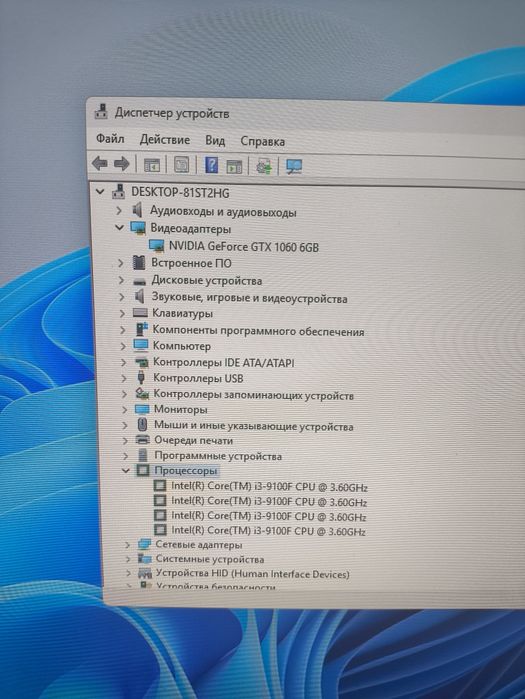Viewport: 525px width, 699px height.
Task: Select the first Intel Core i3-9100F entry
Action: pos(269,486)
